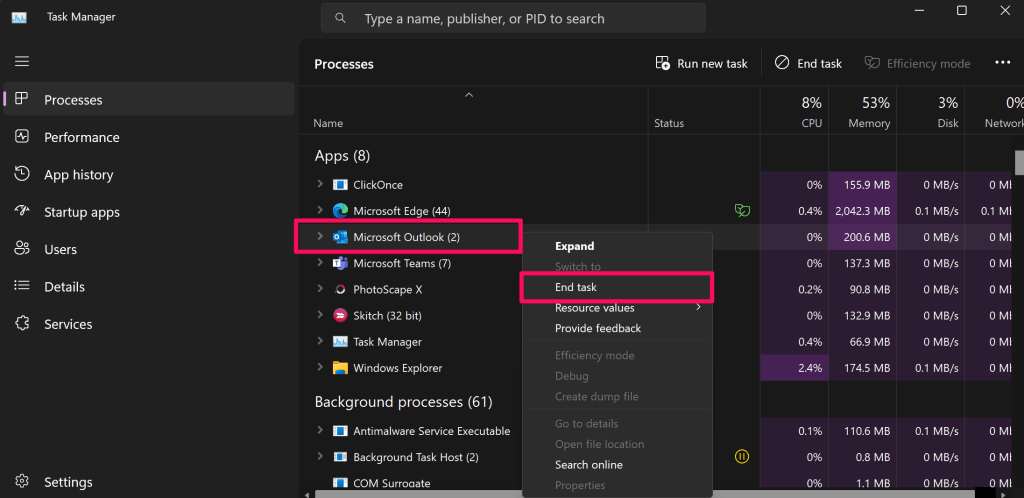
Task: Open Task Manager Settings
Action: click(68, 481)
